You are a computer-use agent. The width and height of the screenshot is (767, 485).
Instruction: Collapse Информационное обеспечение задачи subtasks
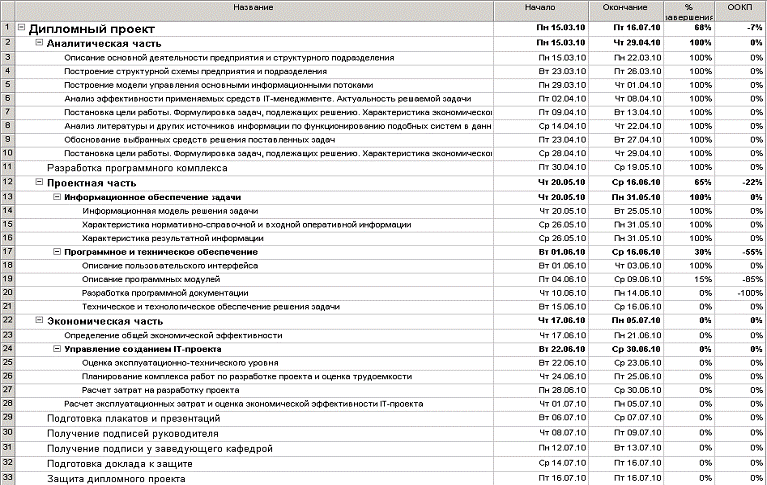pyautogui.click(x=57, y=198)
